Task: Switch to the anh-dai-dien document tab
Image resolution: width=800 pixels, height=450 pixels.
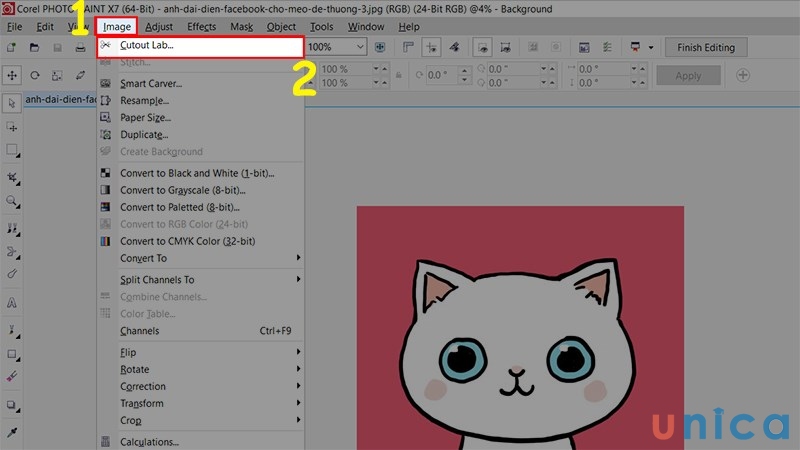Action: (60, 99)
